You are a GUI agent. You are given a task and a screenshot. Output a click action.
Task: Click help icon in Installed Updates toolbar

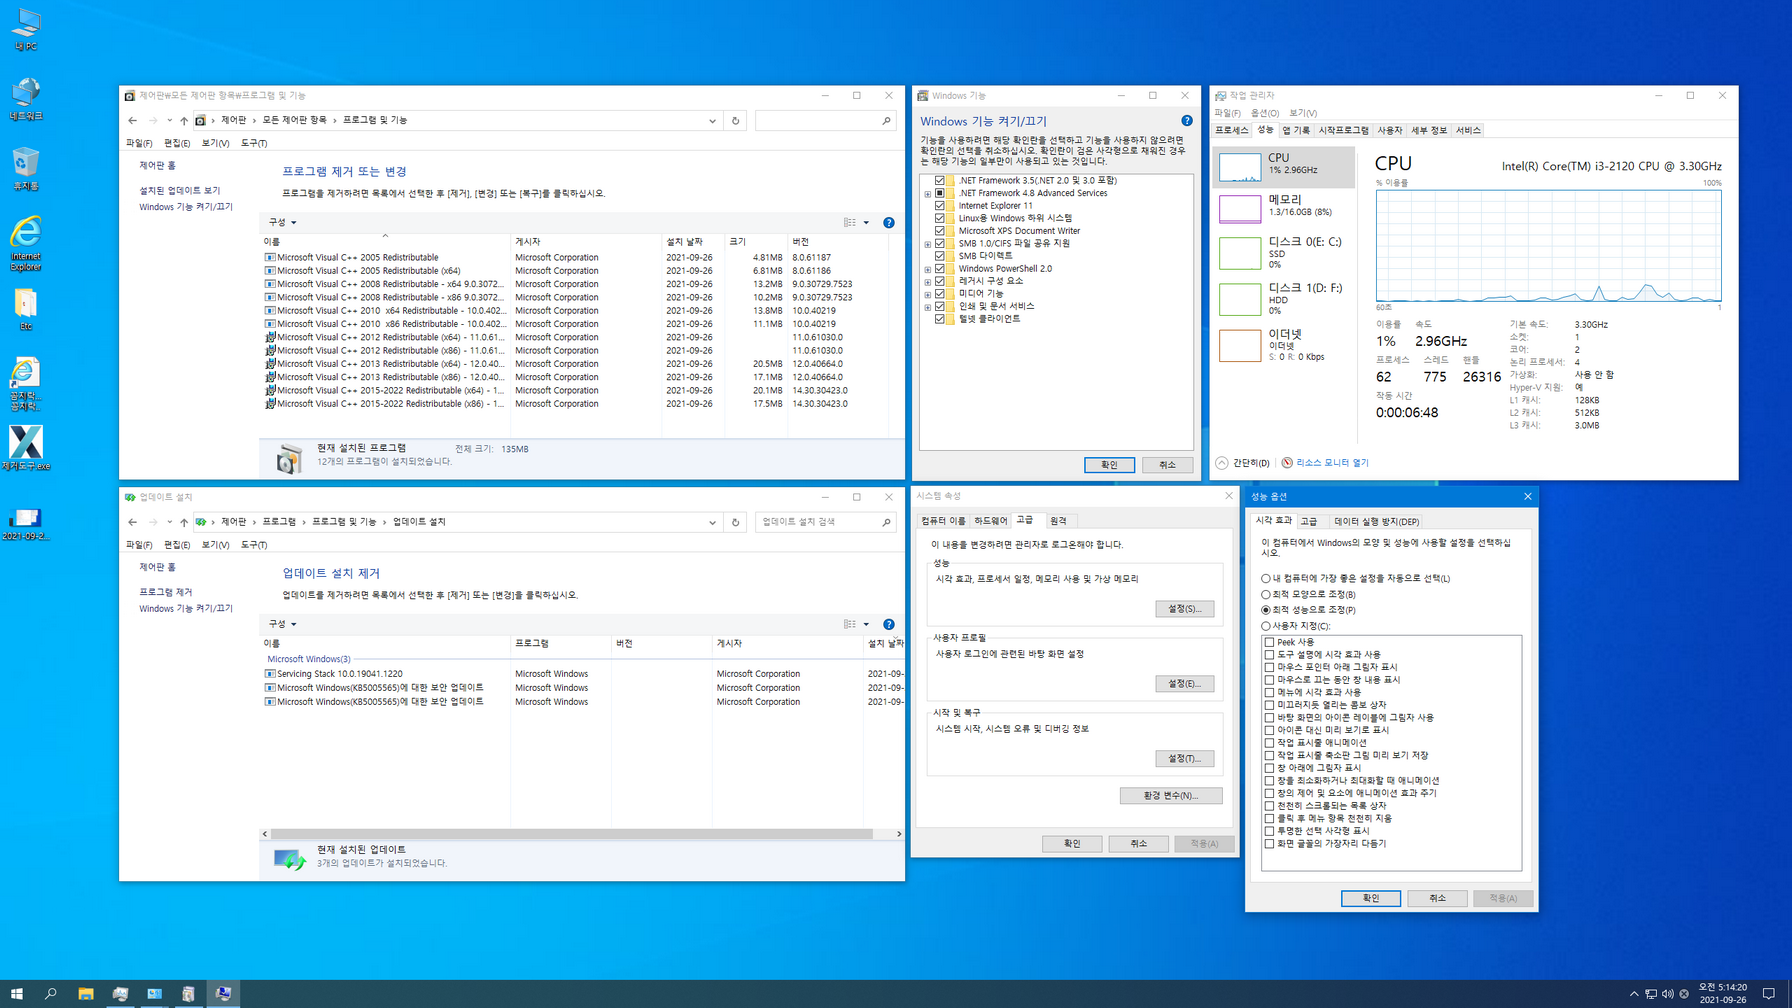pyautogui.click(x=889, y=624)
